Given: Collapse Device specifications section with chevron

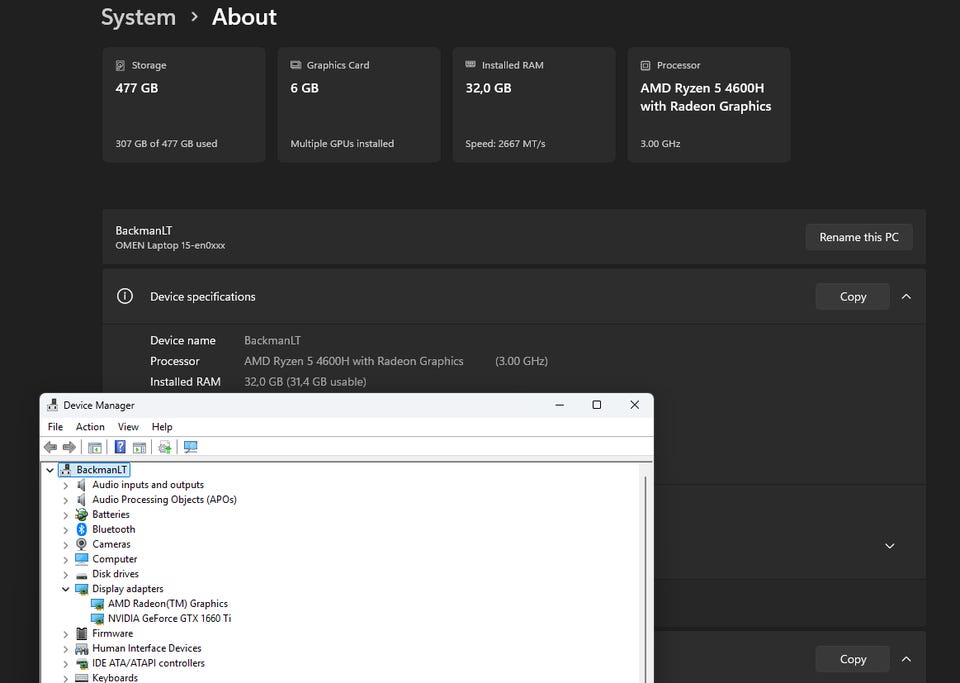Looking at the screenshot, I should point(906,296).
